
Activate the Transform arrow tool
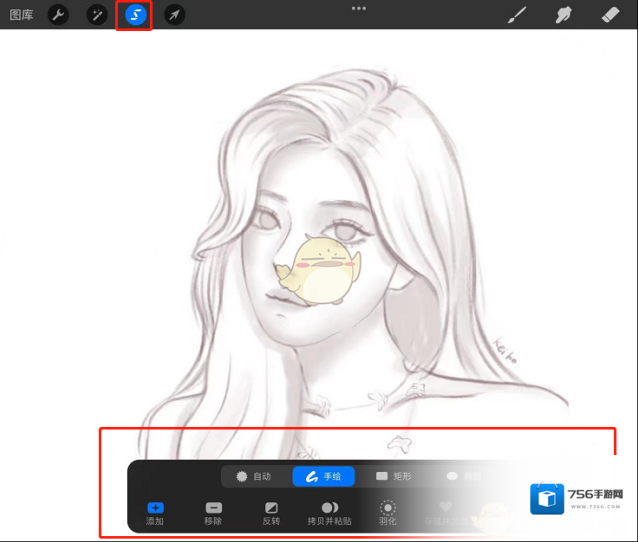pyautogui.click(x=174, y=15)
